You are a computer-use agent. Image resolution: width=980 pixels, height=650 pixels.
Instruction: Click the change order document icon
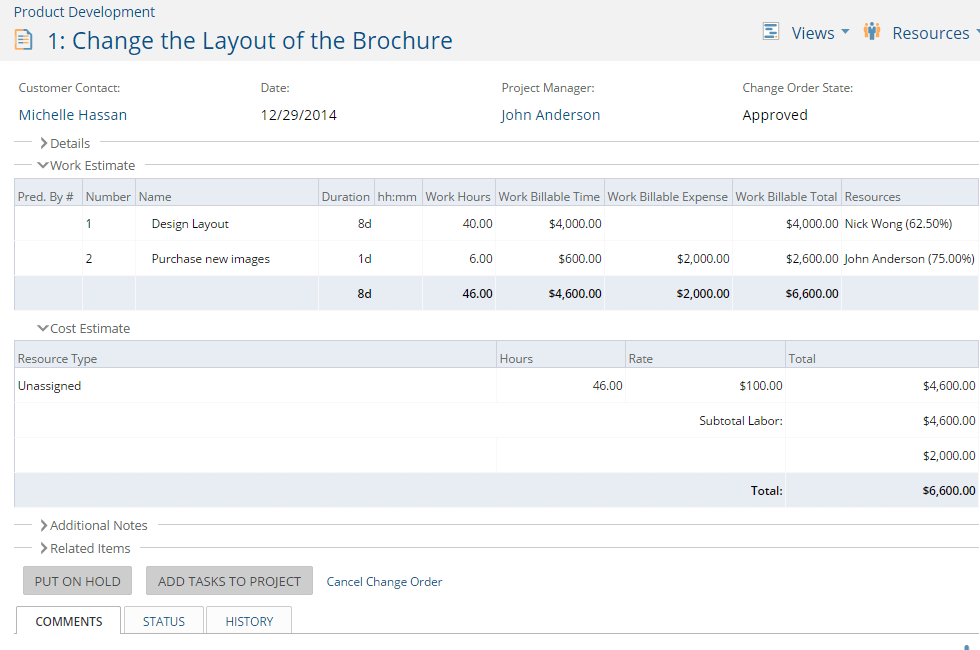23,40
